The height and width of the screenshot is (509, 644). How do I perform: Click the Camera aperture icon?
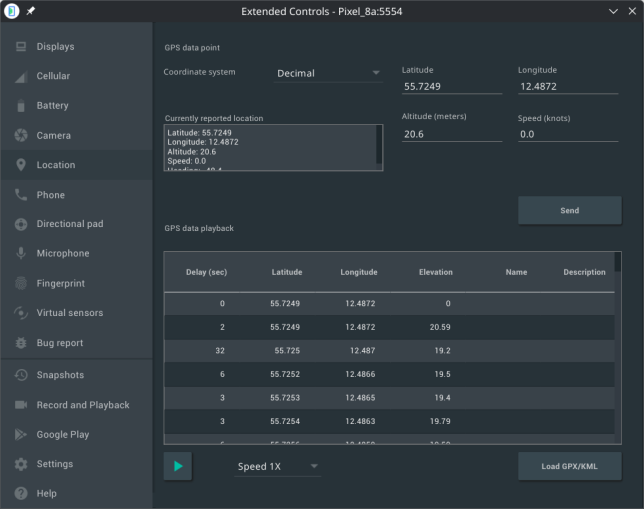(21, 135)
